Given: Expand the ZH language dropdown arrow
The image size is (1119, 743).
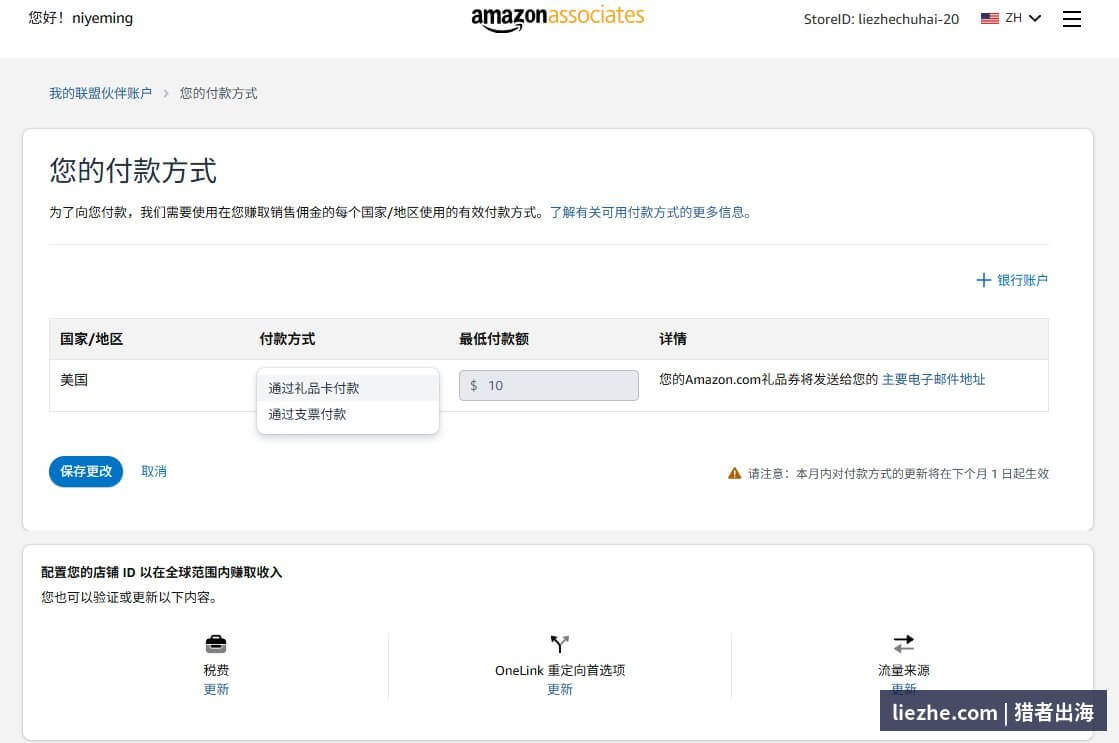Looking at the screenshot, I should 1035,18.
